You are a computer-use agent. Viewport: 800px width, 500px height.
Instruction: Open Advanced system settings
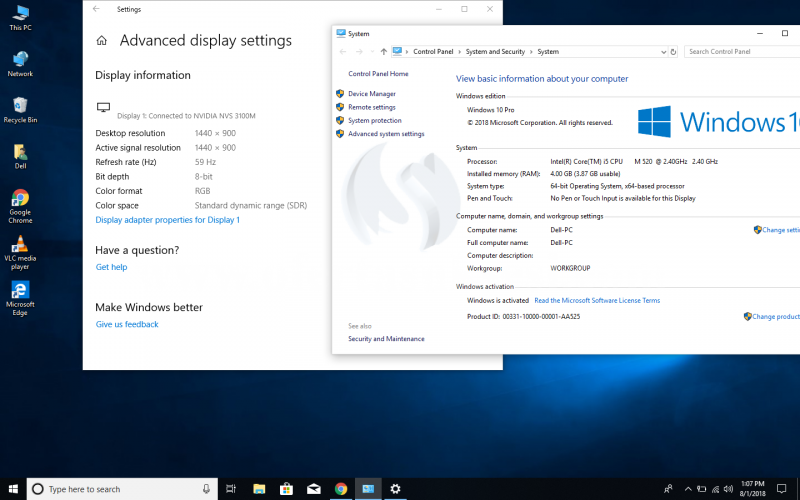pyautogui.click(x=386, y=134)
